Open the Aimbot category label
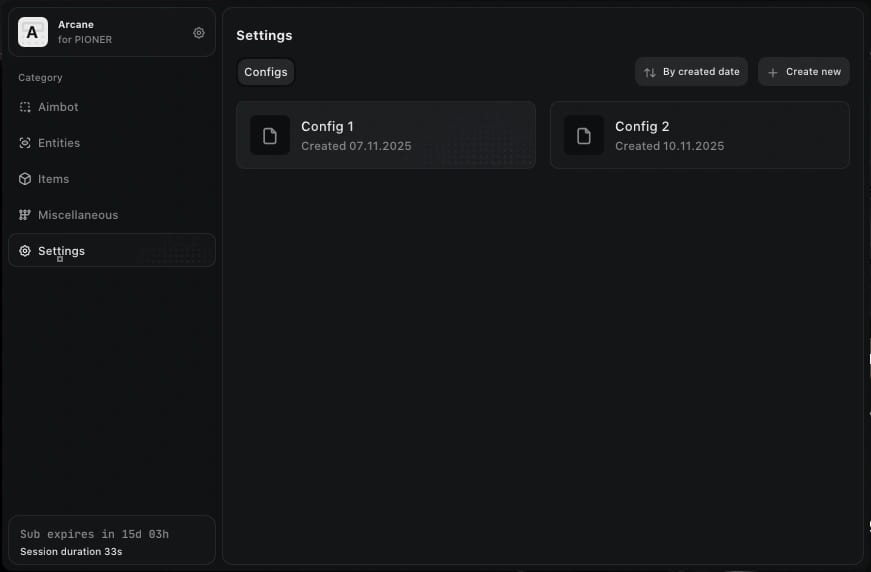The image size is (871, 572). pyautogui.click(x=58, y=107)
